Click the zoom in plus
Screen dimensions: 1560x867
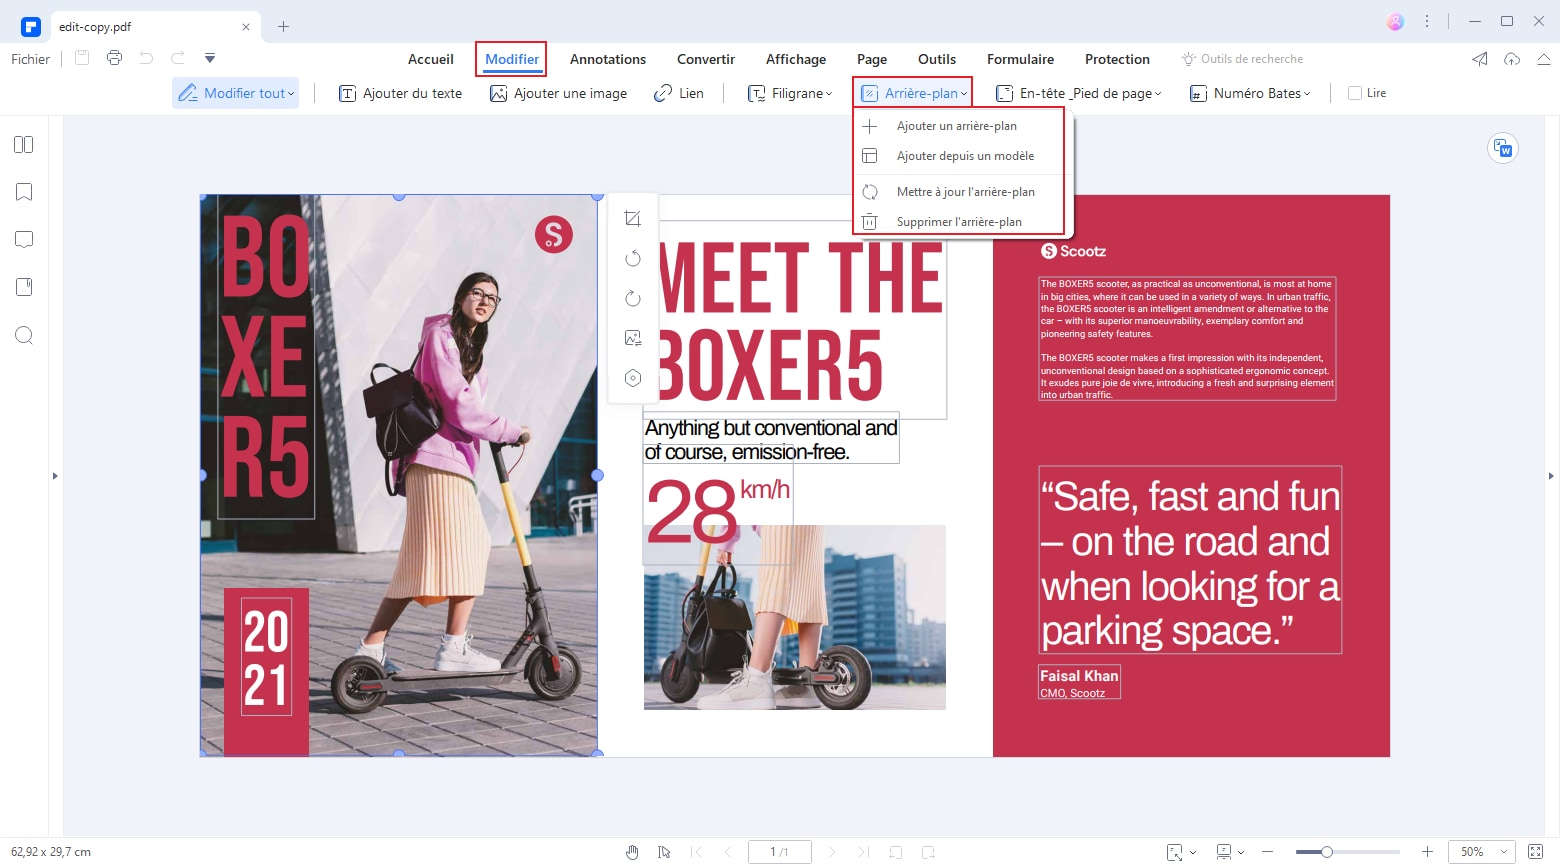(x=1428, y=852)
